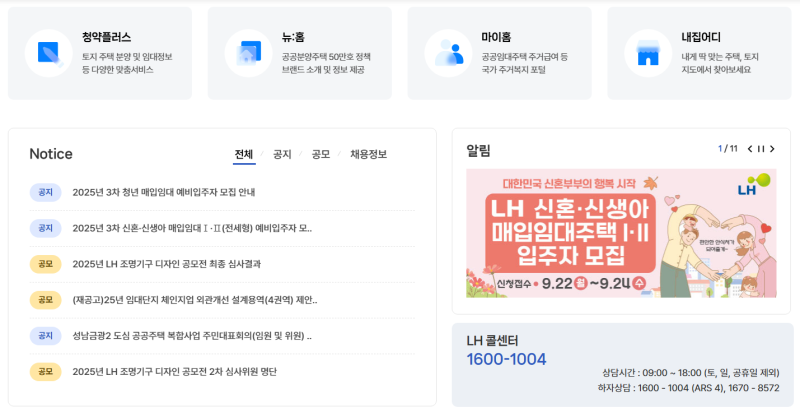The image size is (800, 417).
Task: Pause the 알림 banner slideshow
Action: pos(761,149)
